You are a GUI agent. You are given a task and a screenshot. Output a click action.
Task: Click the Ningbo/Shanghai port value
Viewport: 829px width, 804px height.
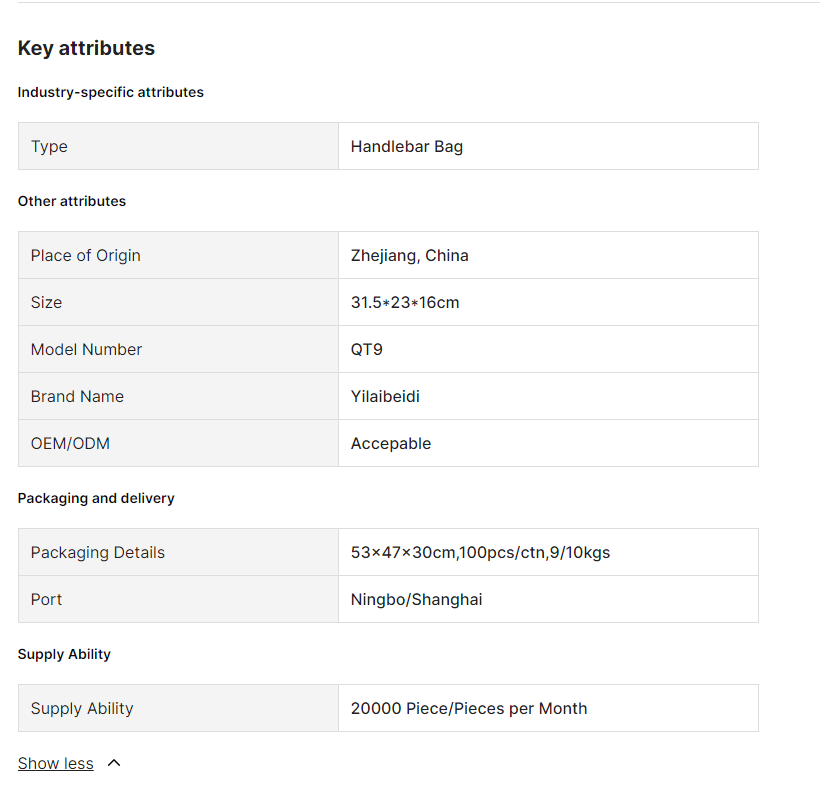pos(416,599)
